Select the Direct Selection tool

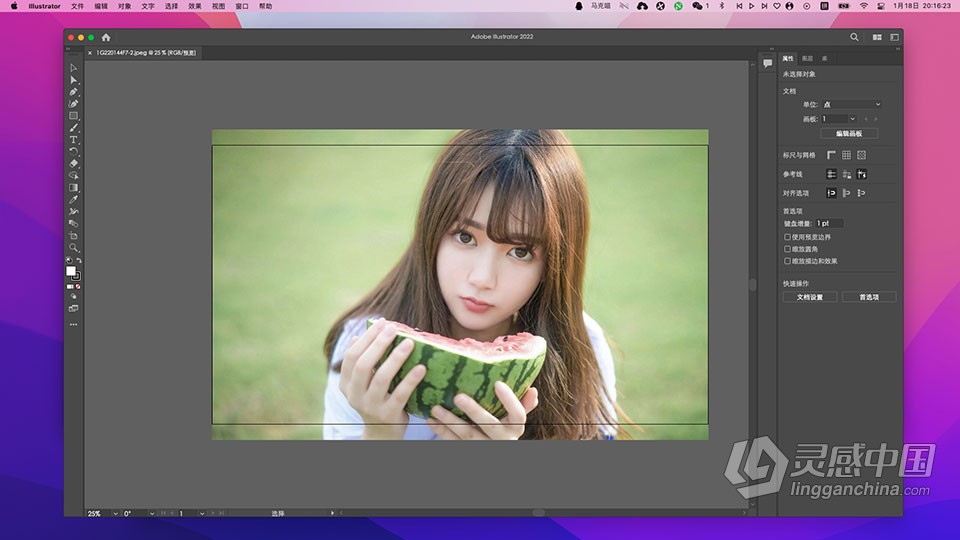click(73, 80)
